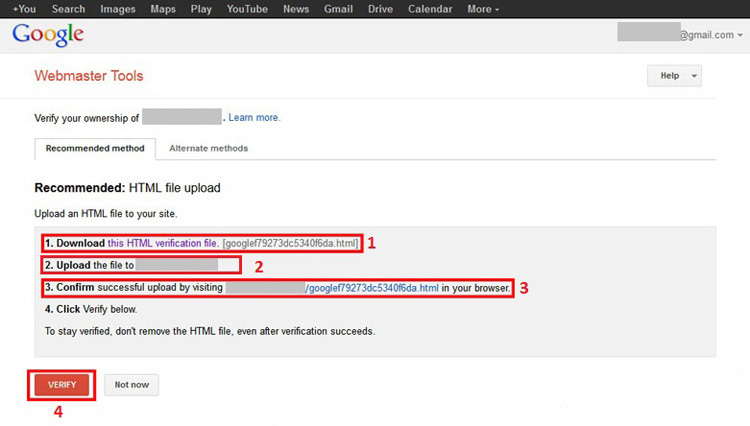Go to Images in the top bar
The width and height of the screenshot is (750, 426).
pos(118,9)
